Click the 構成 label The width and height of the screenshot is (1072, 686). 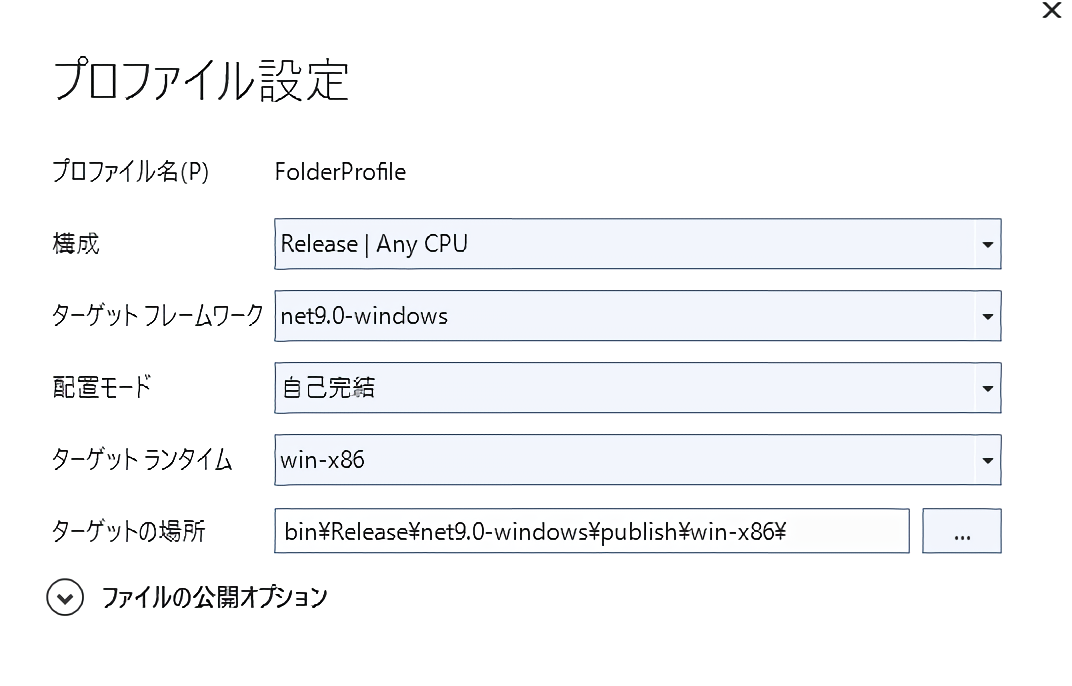(x=76, y=244)
